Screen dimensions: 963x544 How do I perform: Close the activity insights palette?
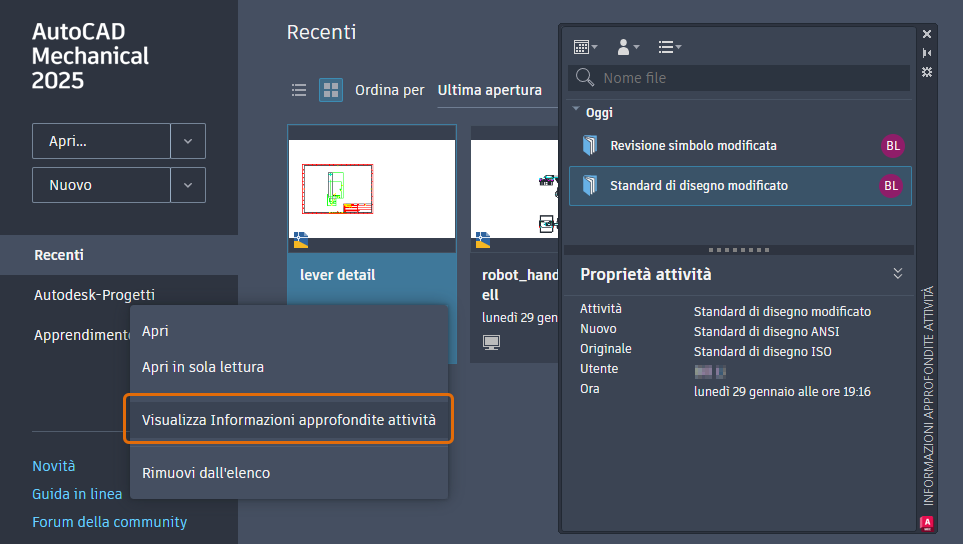click(927, 34)
